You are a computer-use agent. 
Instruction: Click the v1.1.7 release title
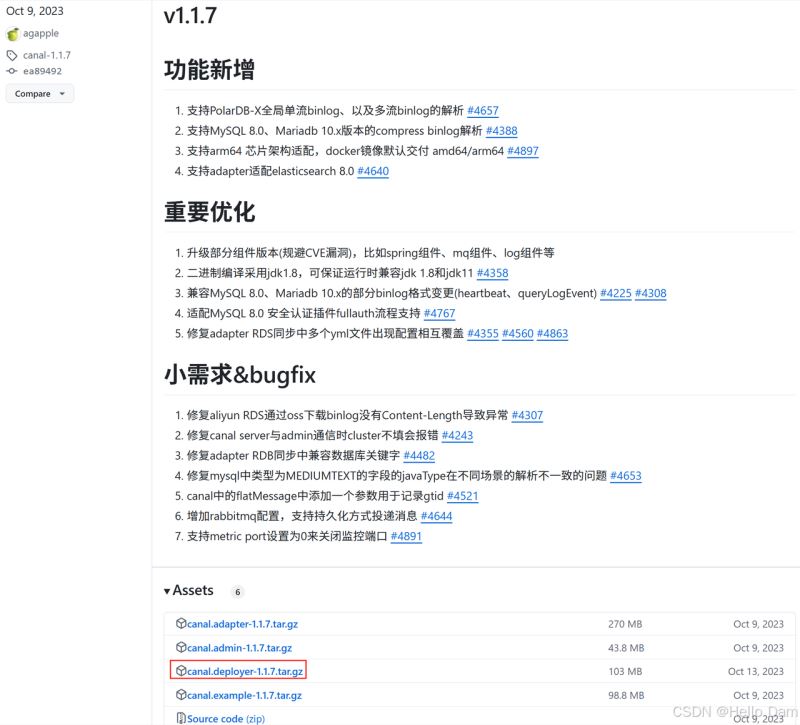190,15
